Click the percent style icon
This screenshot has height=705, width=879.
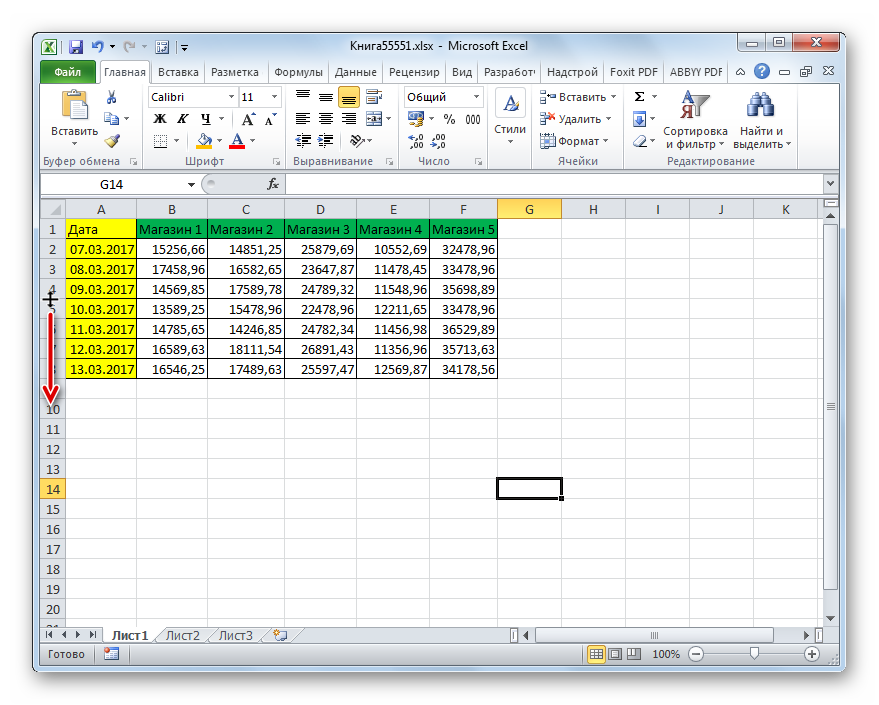coord(449,119)
